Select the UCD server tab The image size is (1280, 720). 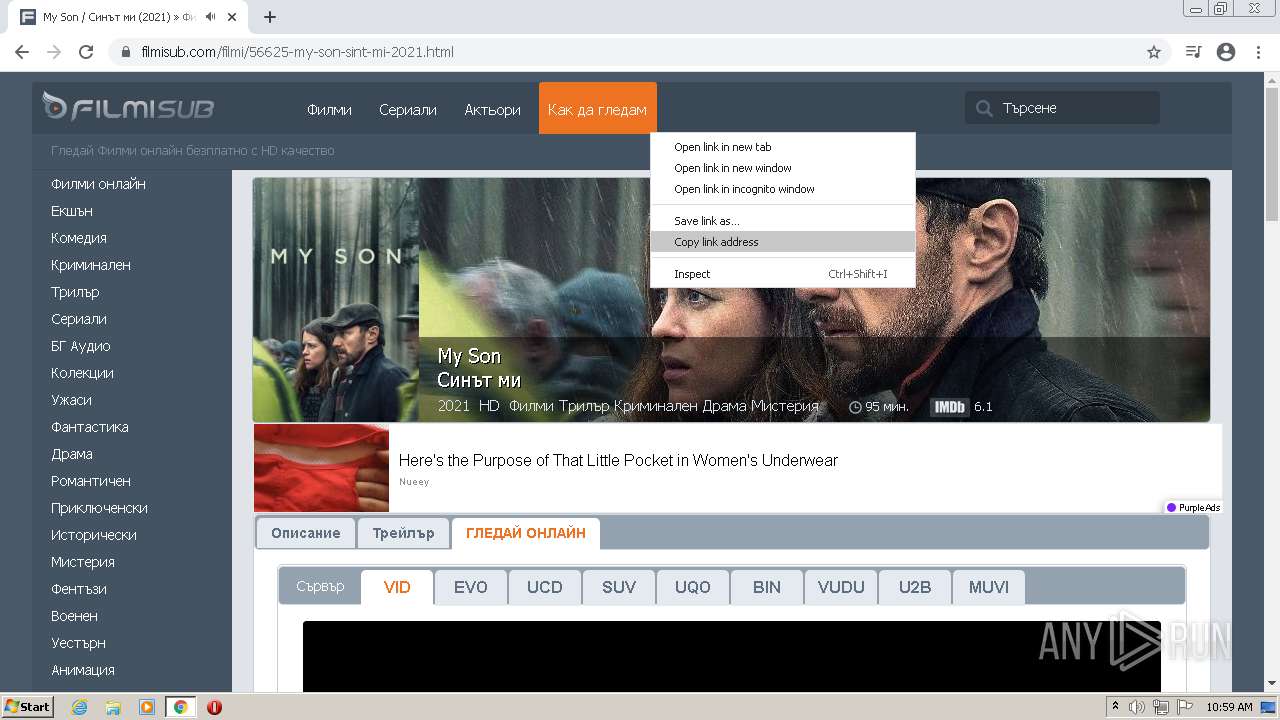pyautogui.click(x=544, y=587)
